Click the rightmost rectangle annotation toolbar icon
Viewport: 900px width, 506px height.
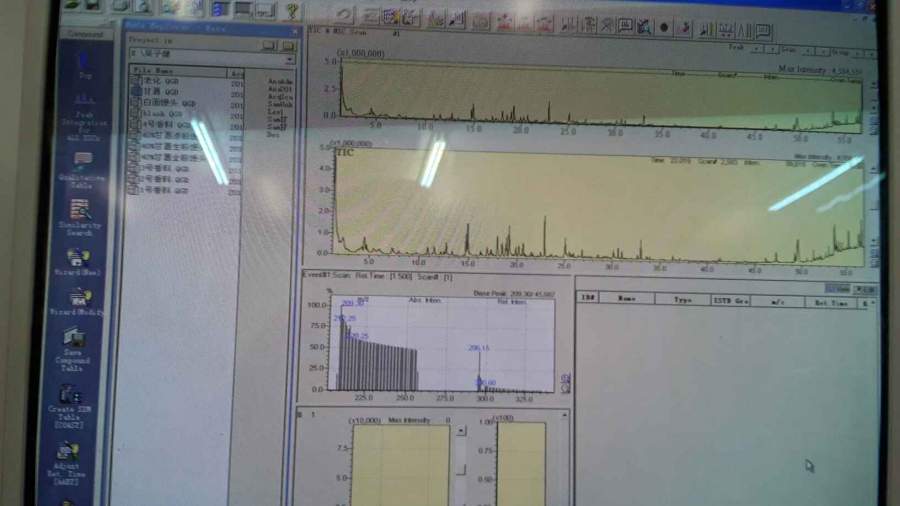click(x=764, y=30)
